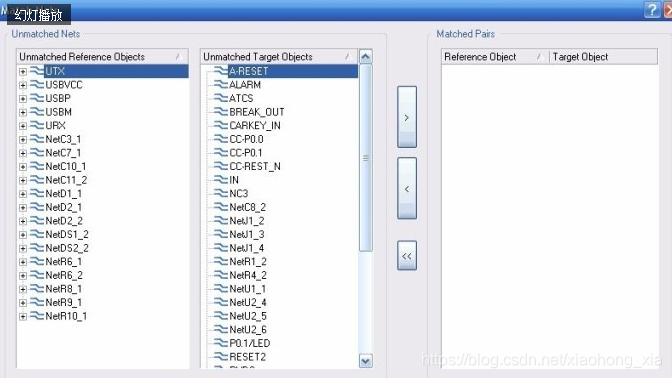
Task: Click the net icon beside NetJ1_2
Action: (x=221, y=221)
